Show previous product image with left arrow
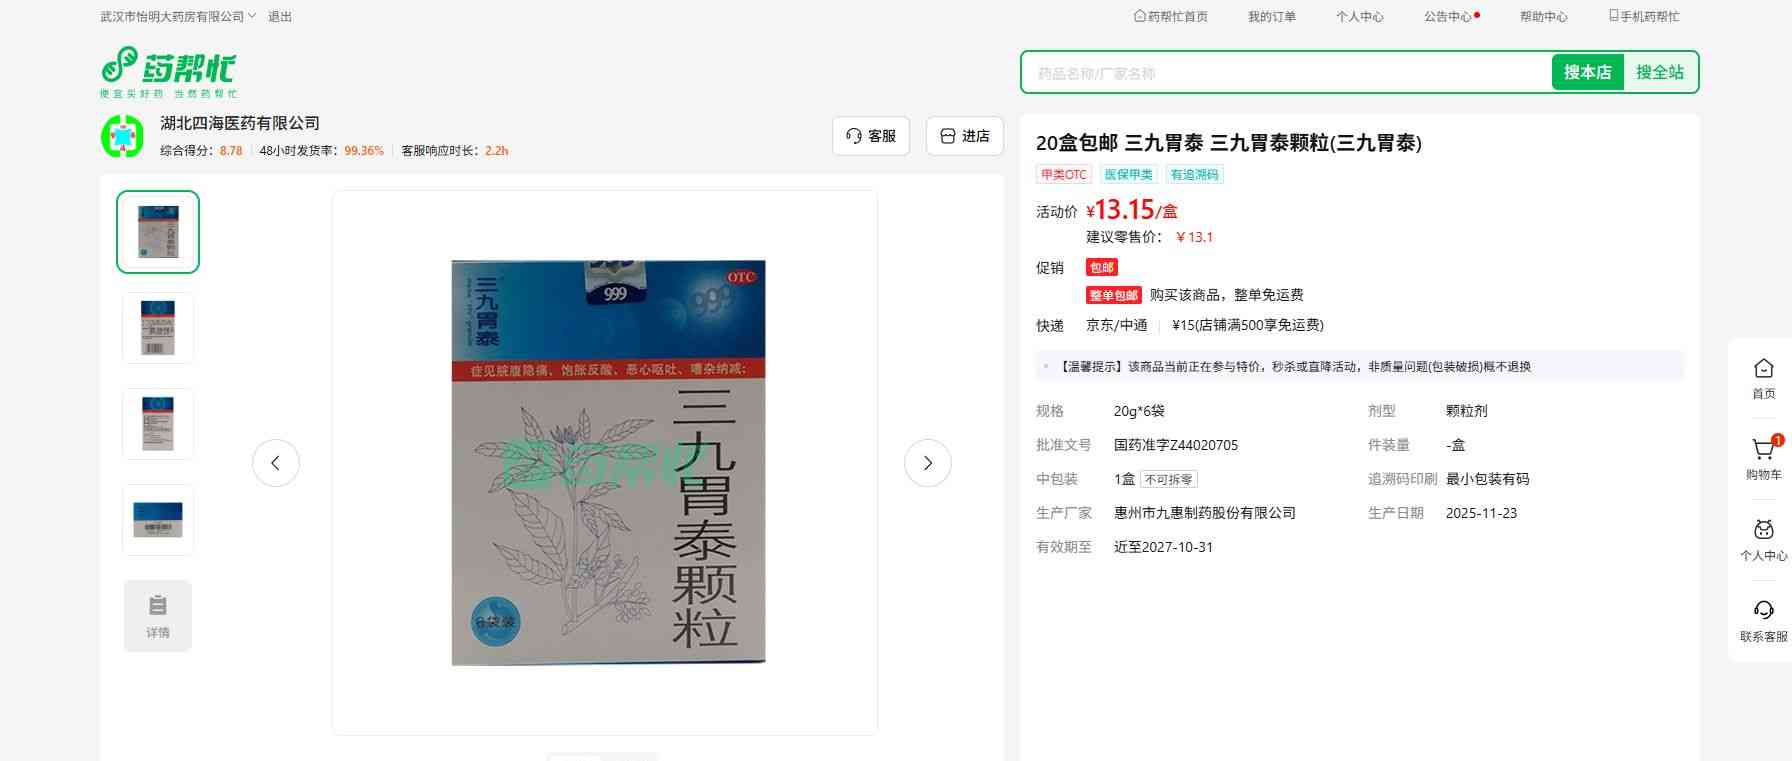The image size is (1792, 761). tap(276, 463)
